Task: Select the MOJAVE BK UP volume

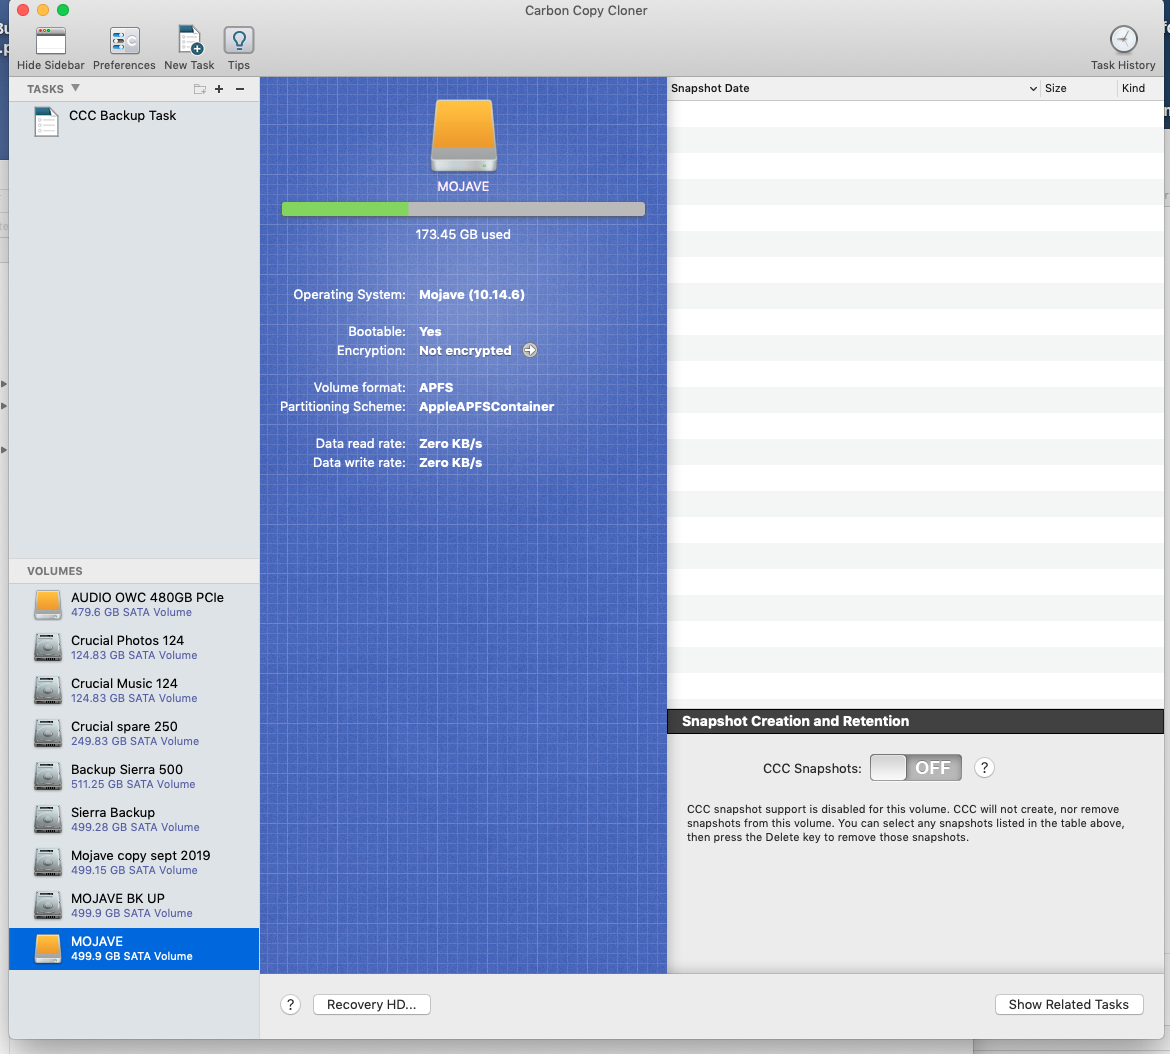Action: click(134, 906)
